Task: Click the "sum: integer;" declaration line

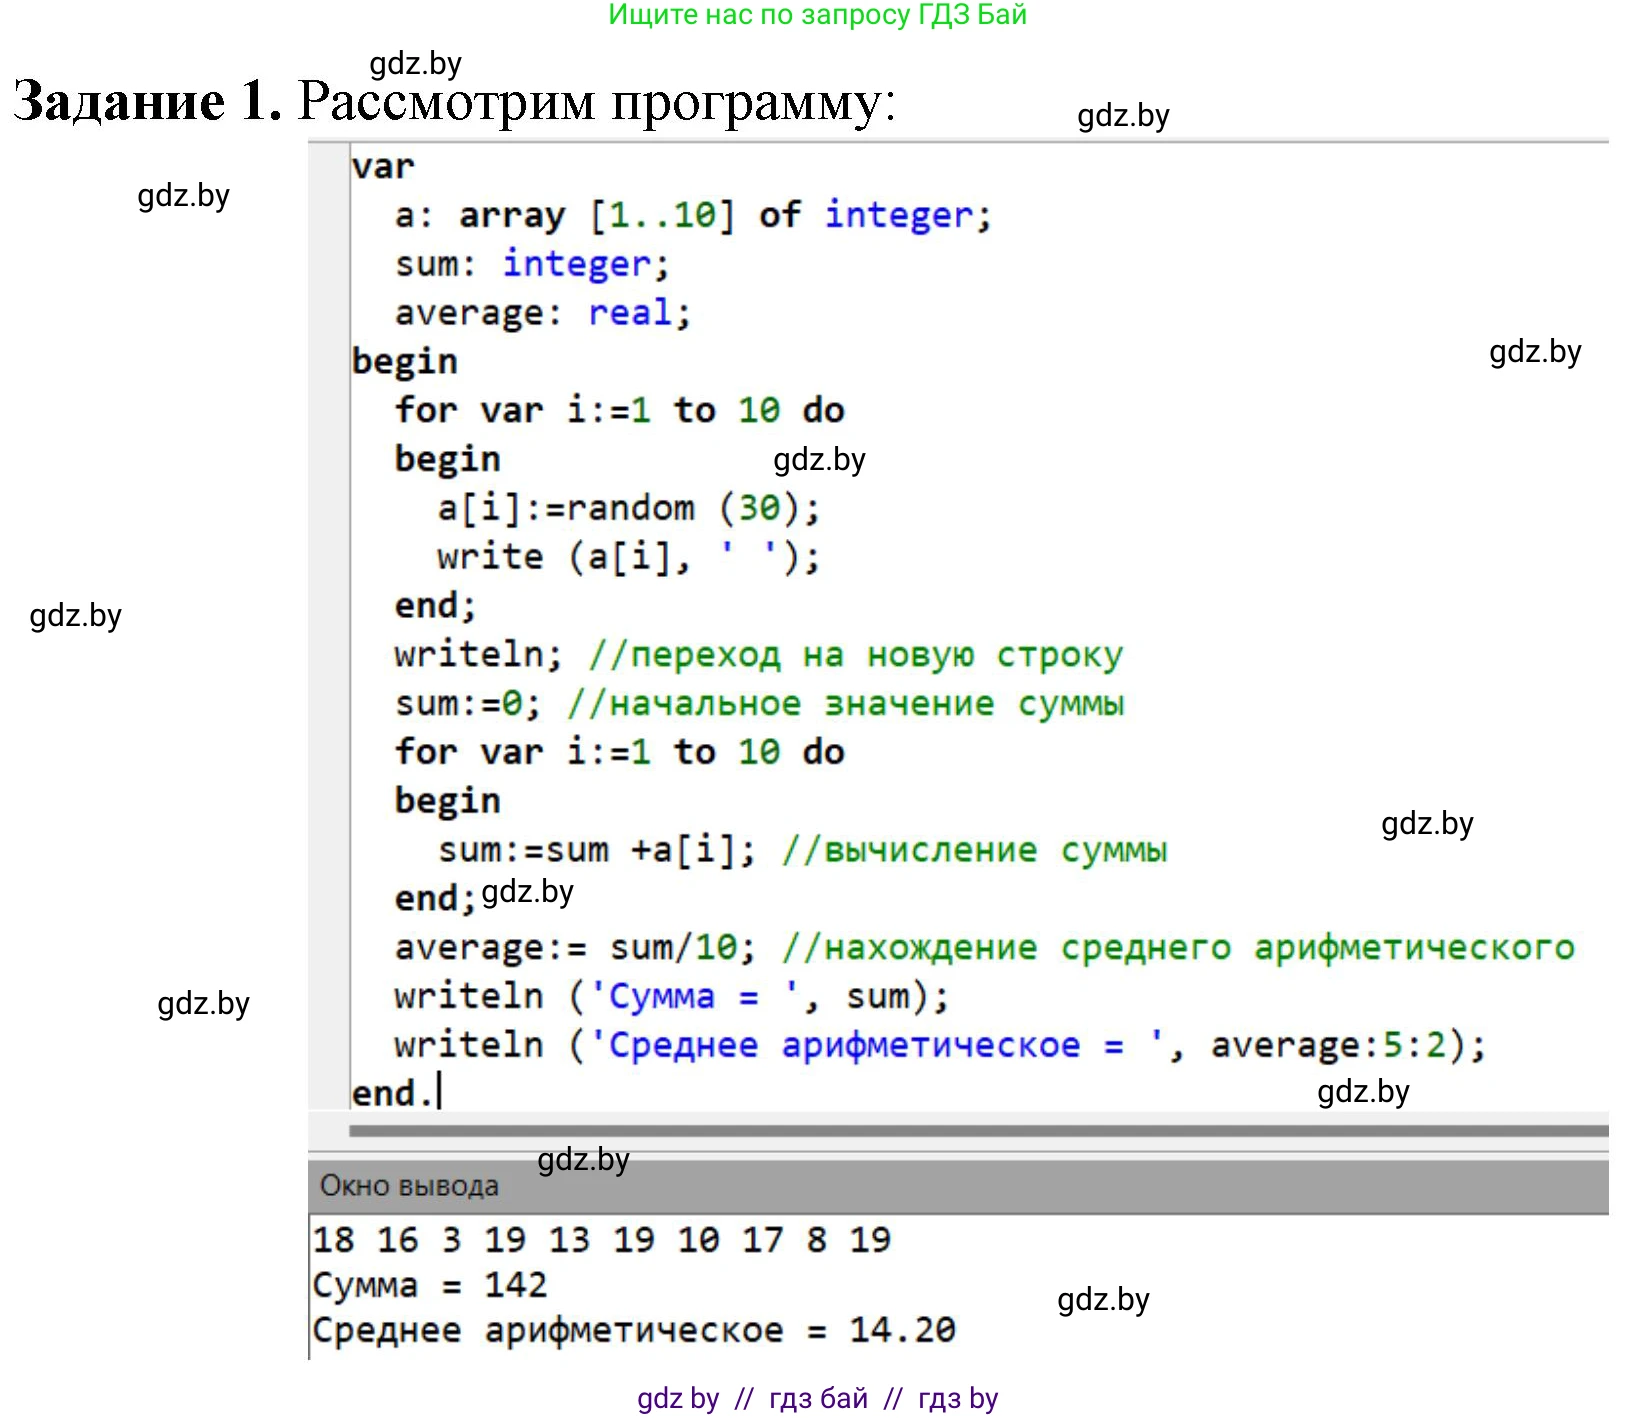Action: [531, 264]
